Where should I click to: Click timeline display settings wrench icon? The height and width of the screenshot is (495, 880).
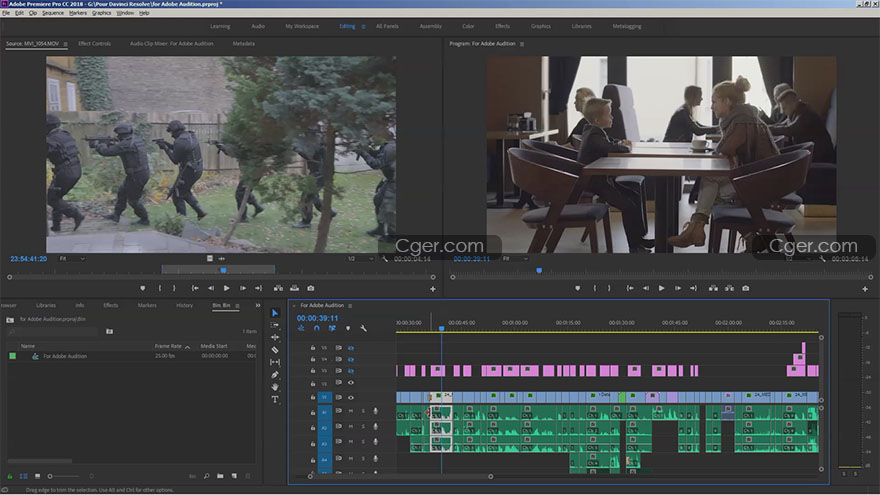tap(364, 328)
